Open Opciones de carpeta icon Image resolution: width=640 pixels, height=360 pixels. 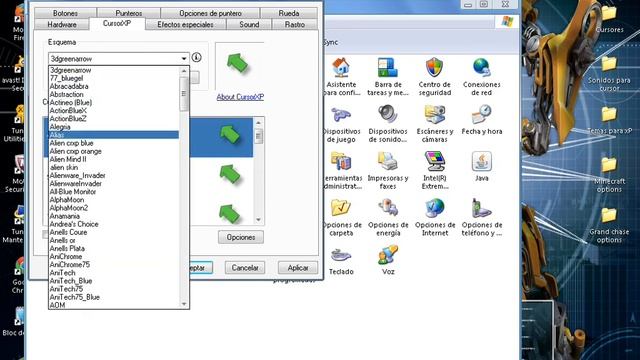pyautogui.click(x=341, y=208)
